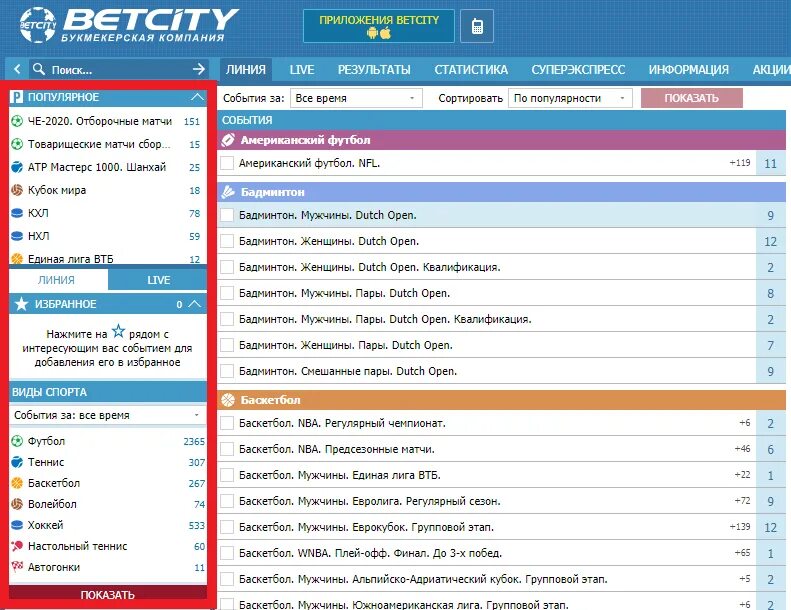
Task: Click count 12 for Женщины. Dutch Open
Action: coord(770,241)
